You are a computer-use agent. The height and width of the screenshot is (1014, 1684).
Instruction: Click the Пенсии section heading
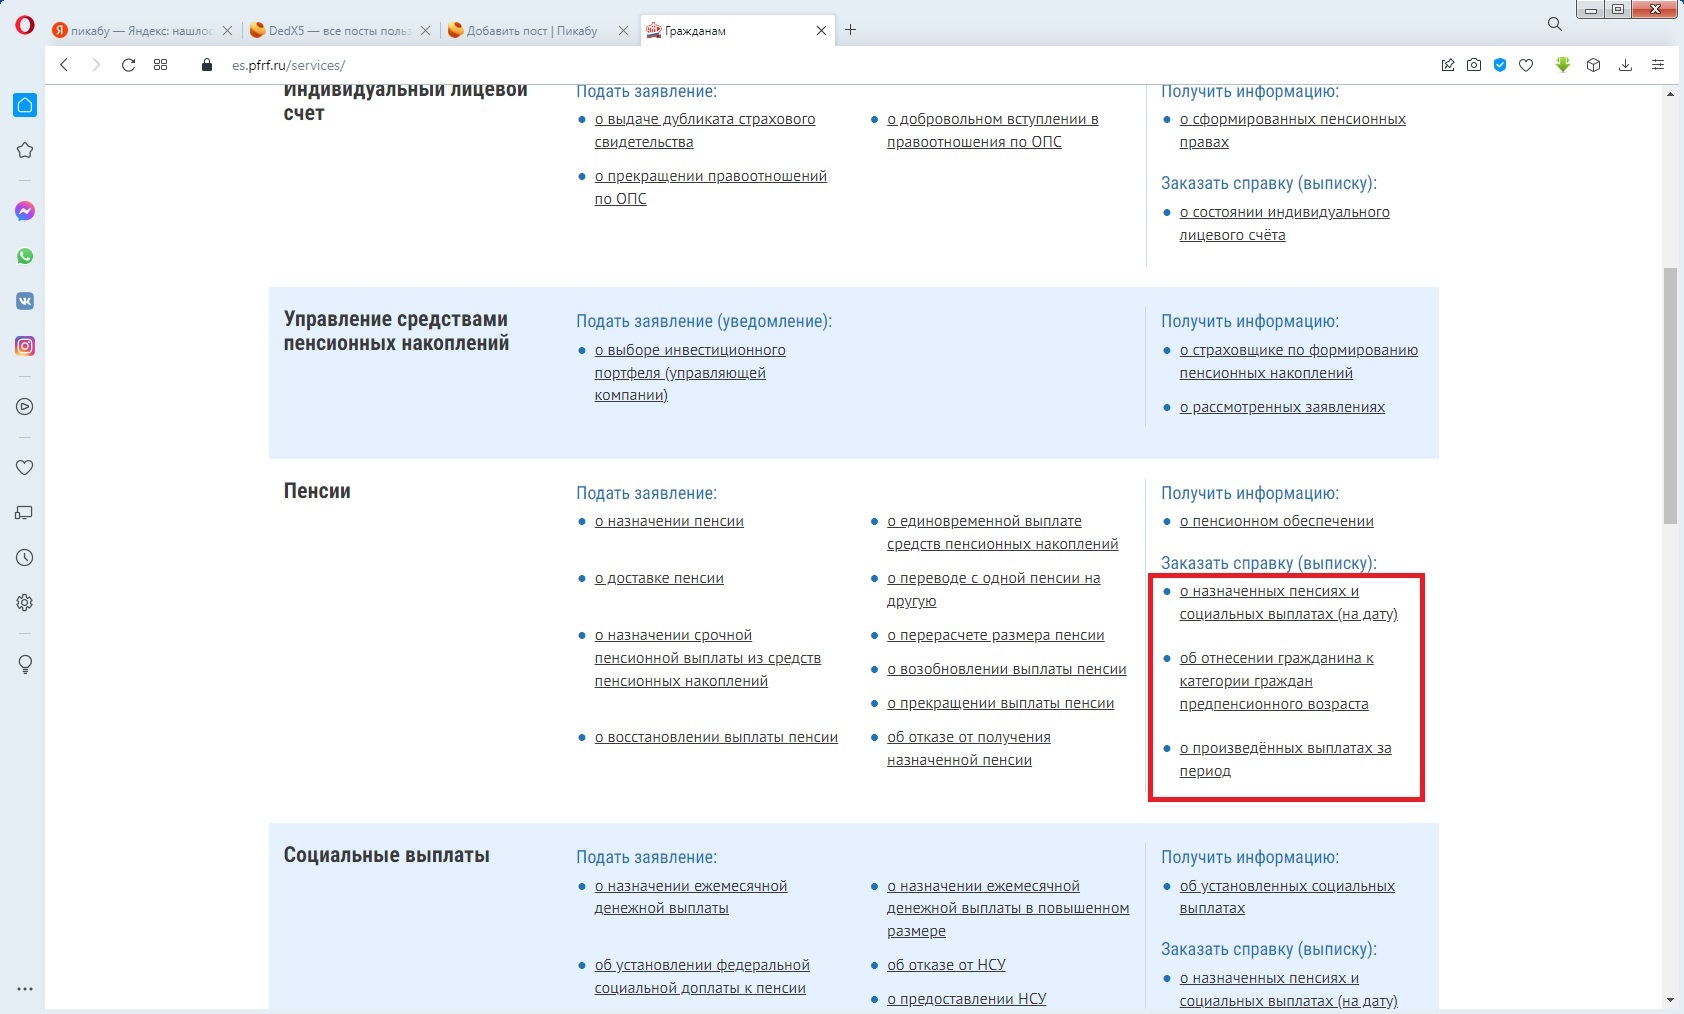[317, 491]
